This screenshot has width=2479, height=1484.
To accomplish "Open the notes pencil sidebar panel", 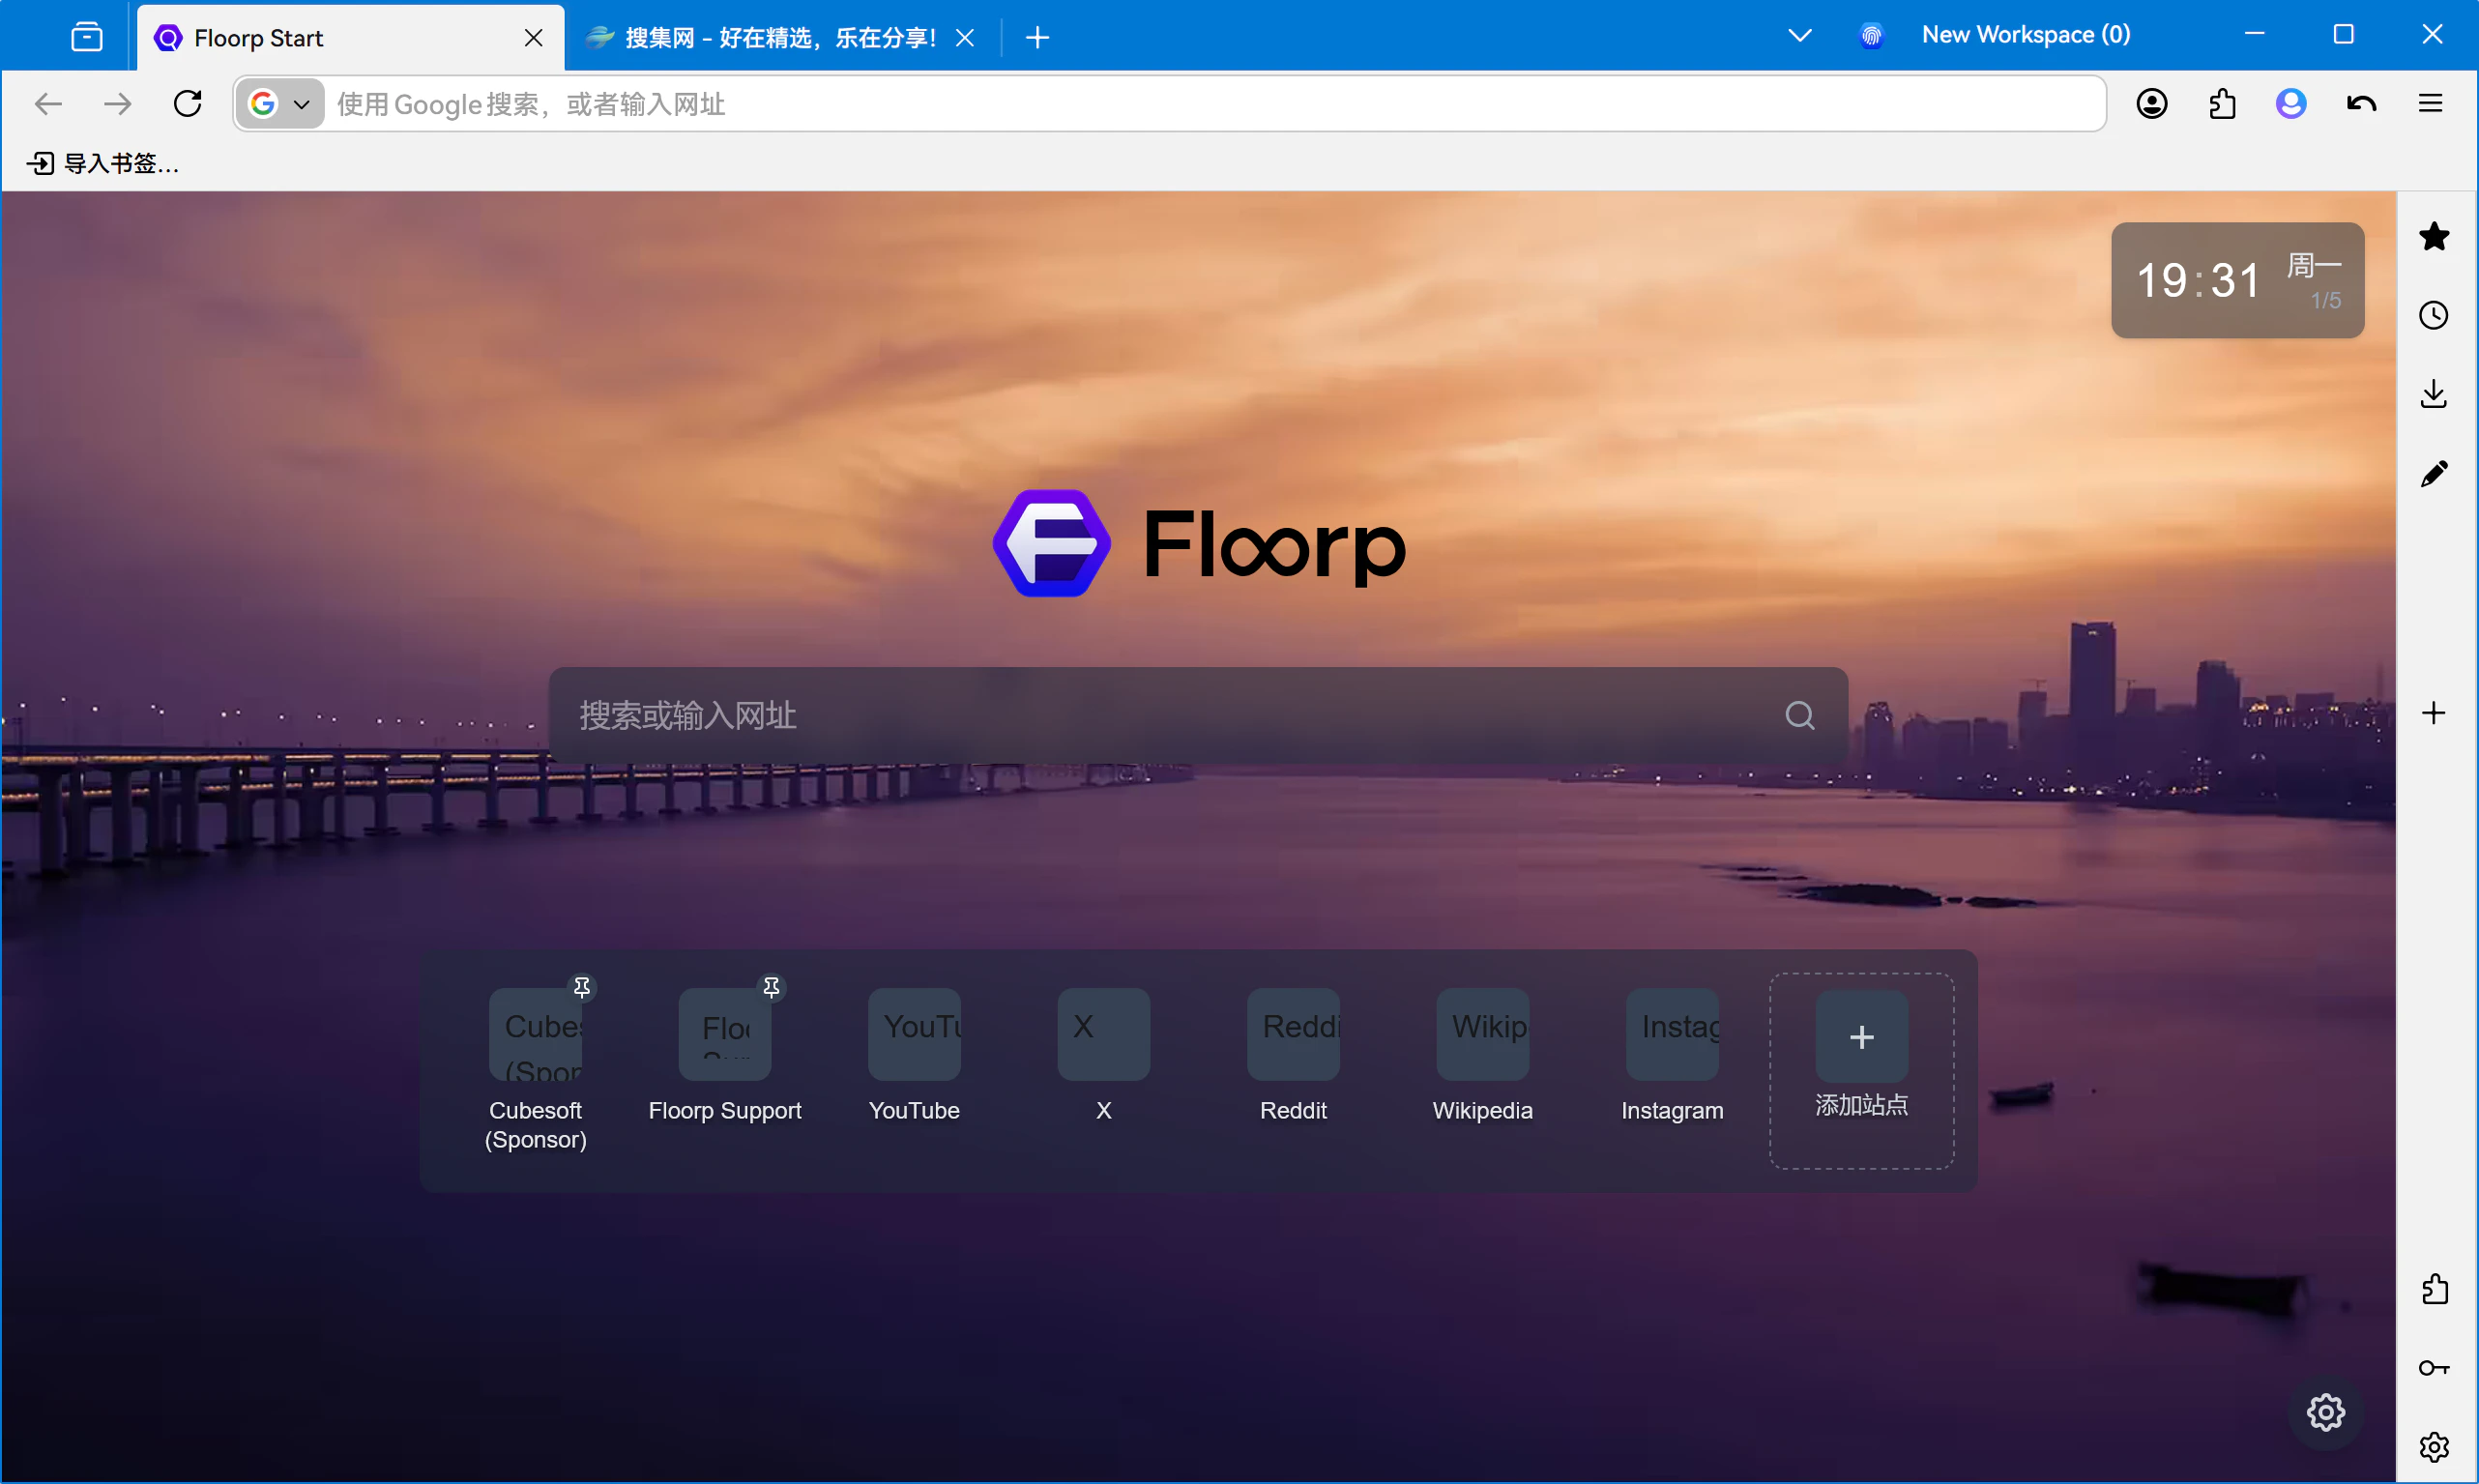I will (x=2433, y=473).
